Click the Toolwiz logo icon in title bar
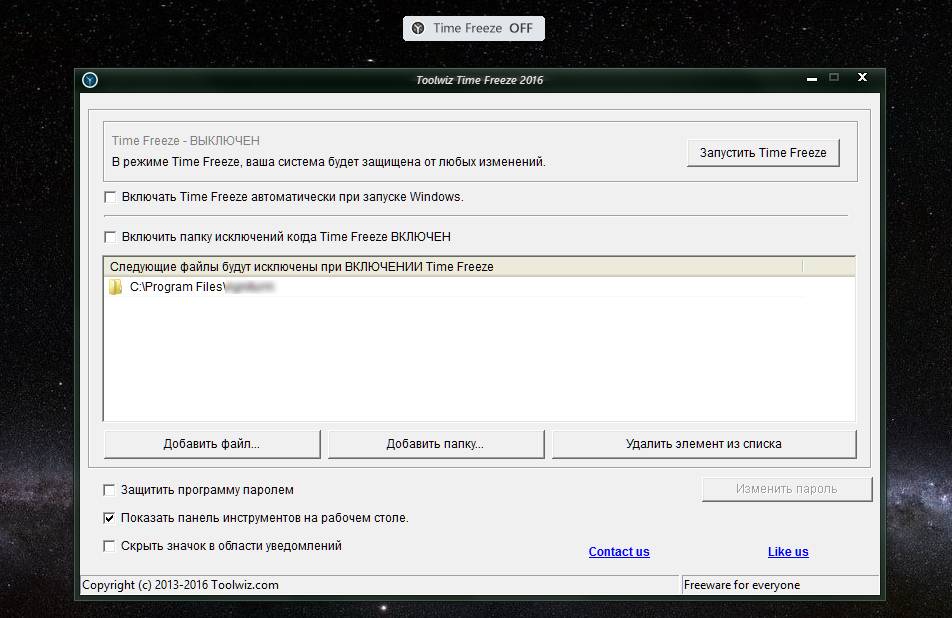Image resolution: width=952 pixels, height=618 pixels. pyautogui.click(x=90, y=80)
